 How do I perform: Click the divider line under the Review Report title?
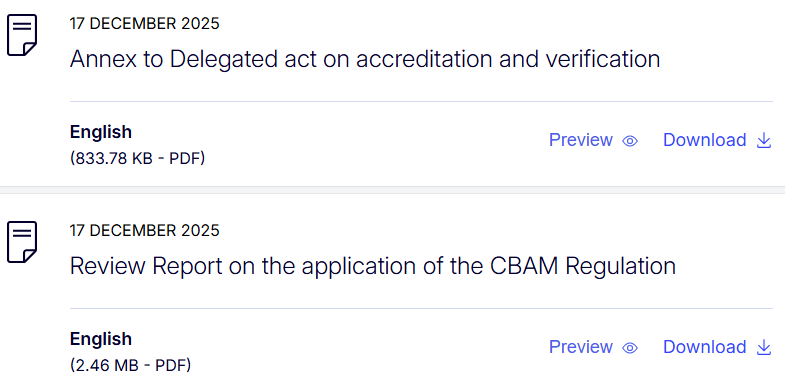click(422, 308)
